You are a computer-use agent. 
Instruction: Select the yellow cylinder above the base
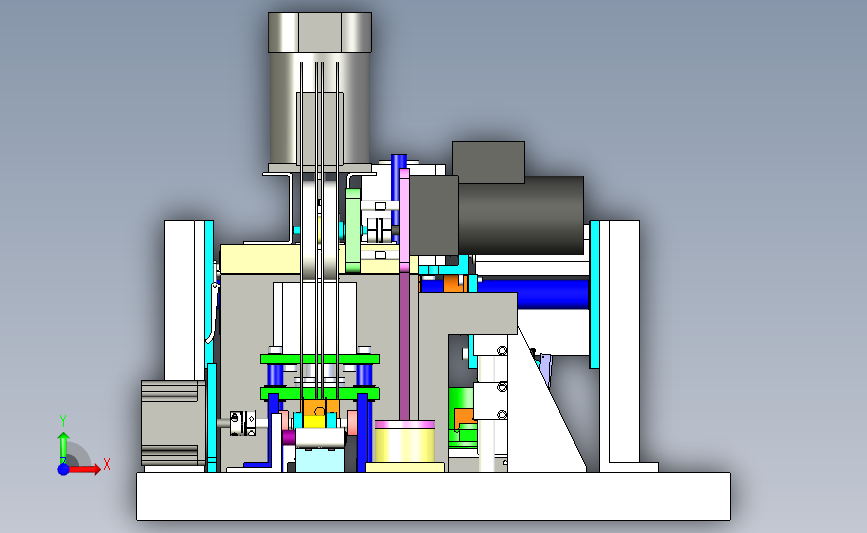coord(405,445)
